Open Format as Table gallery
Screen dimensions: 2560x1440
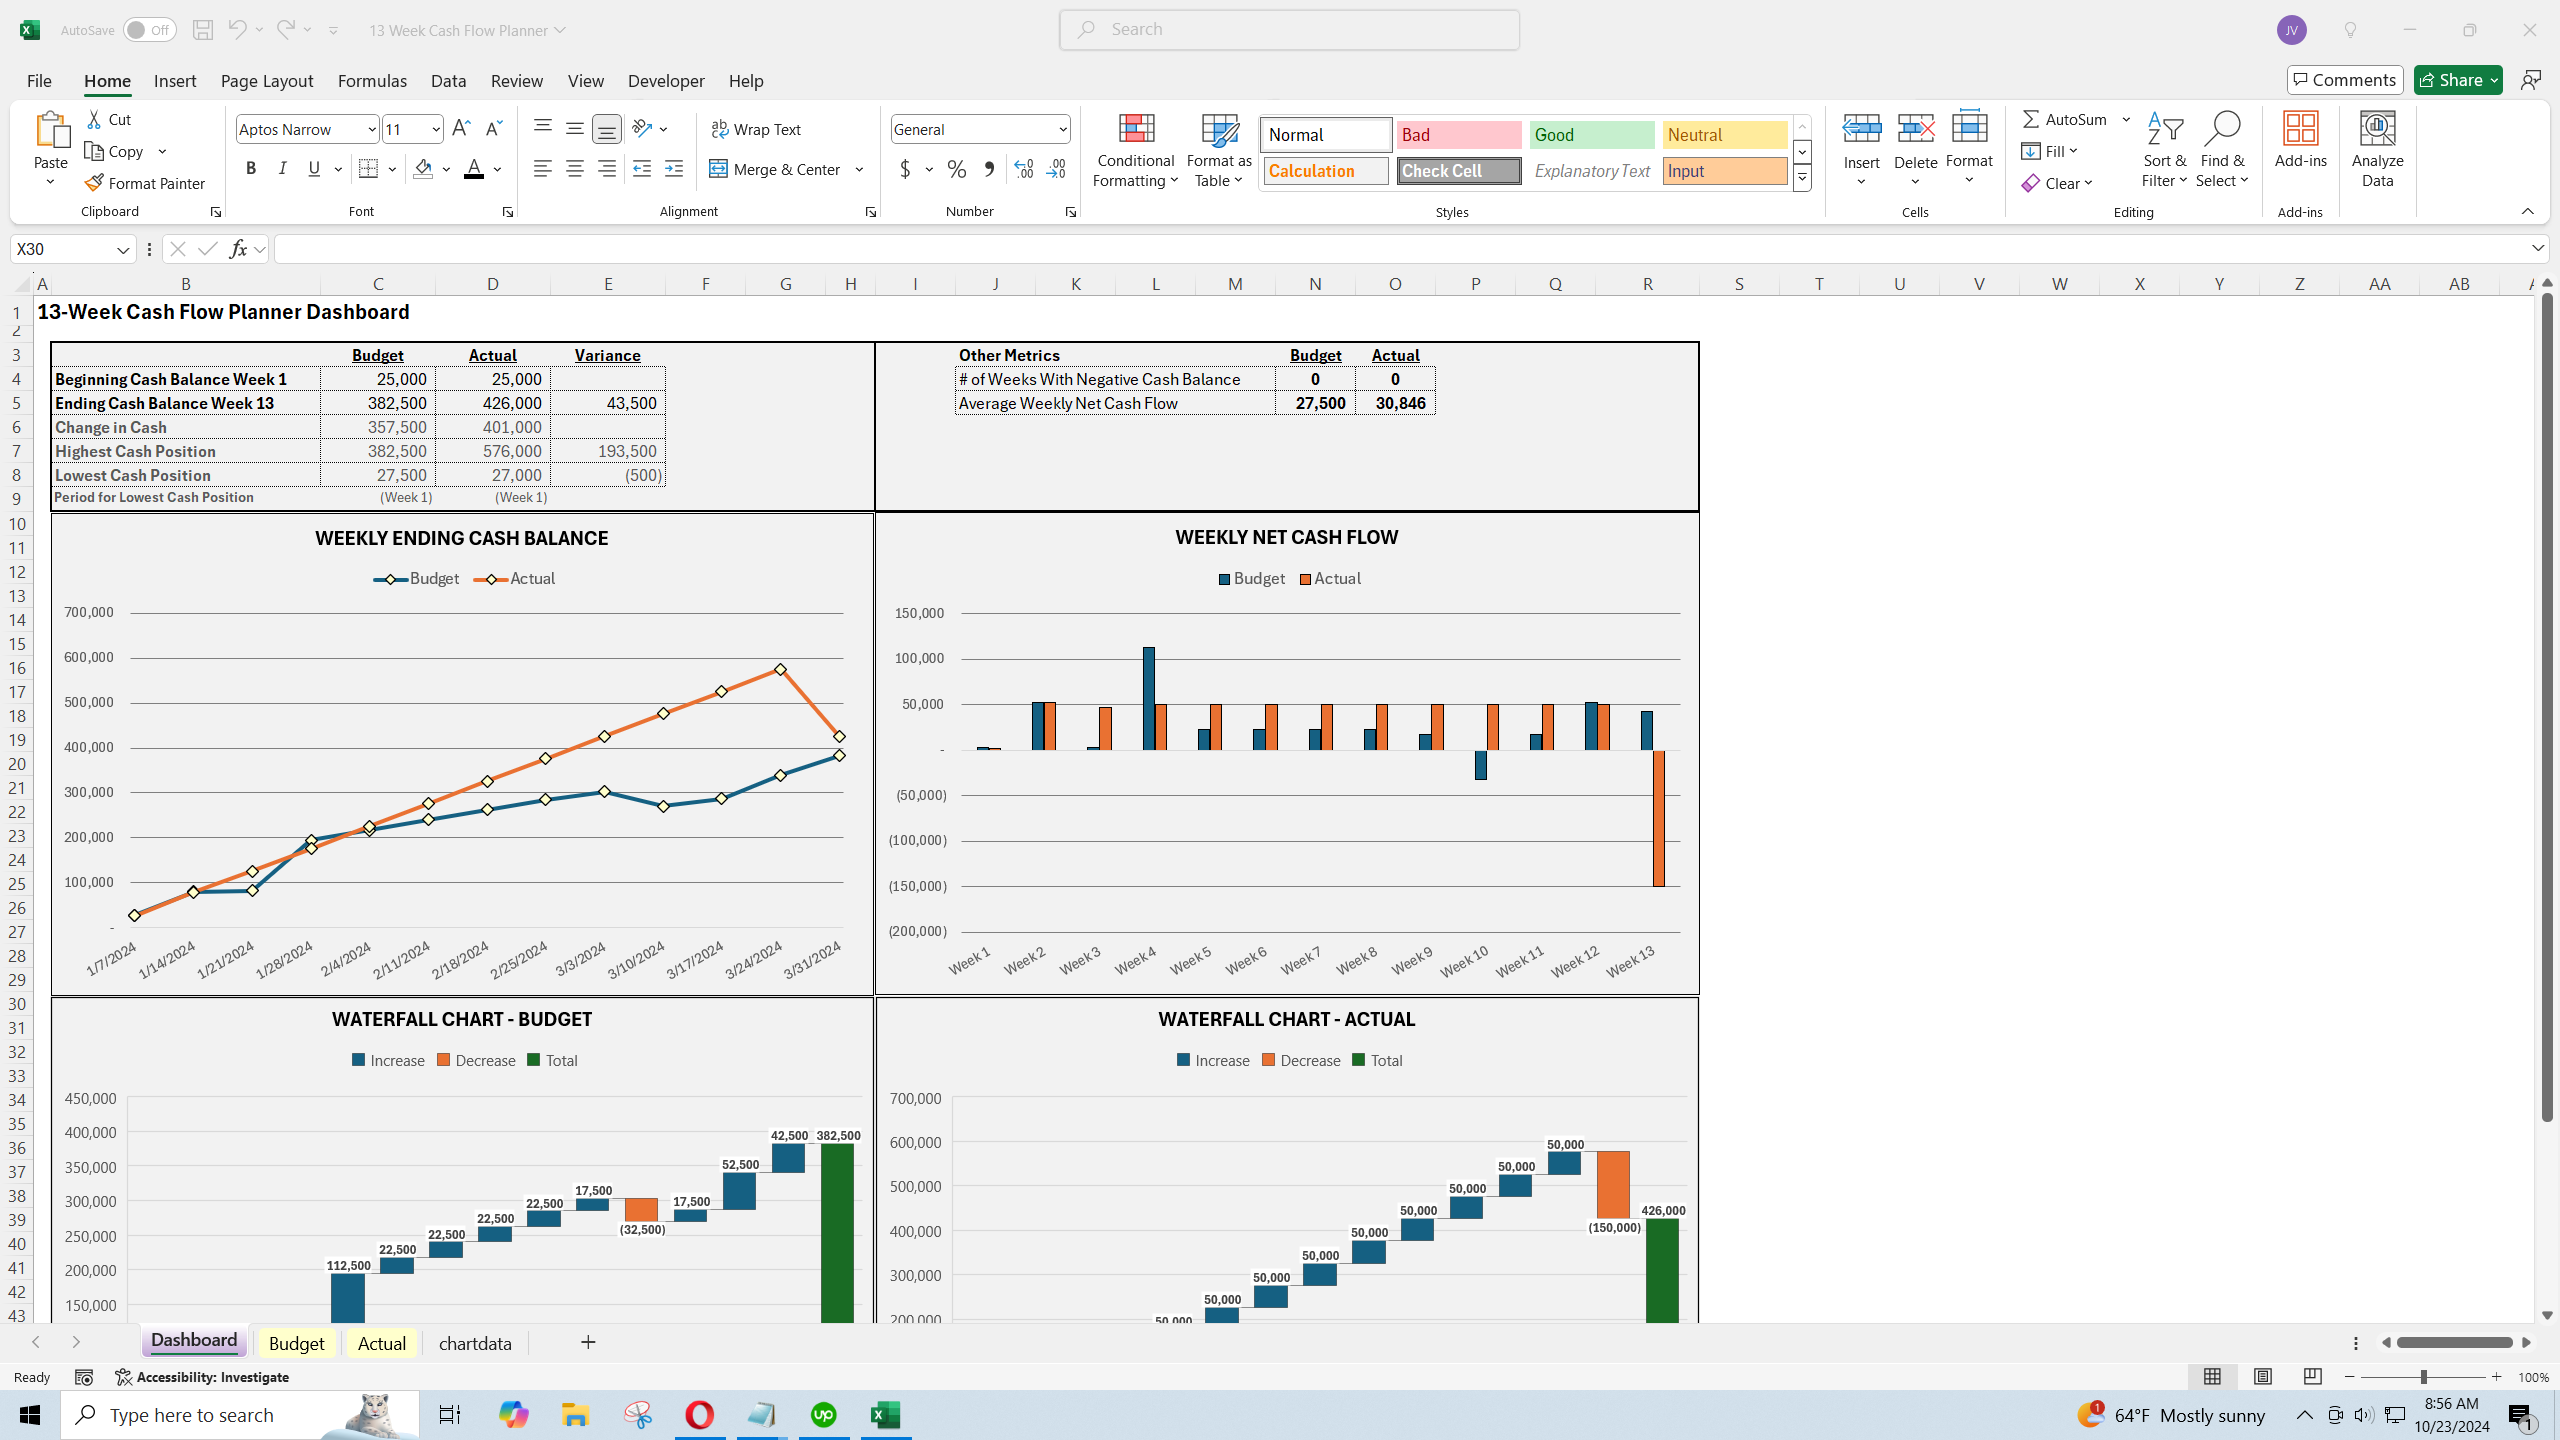point(1218,150)
